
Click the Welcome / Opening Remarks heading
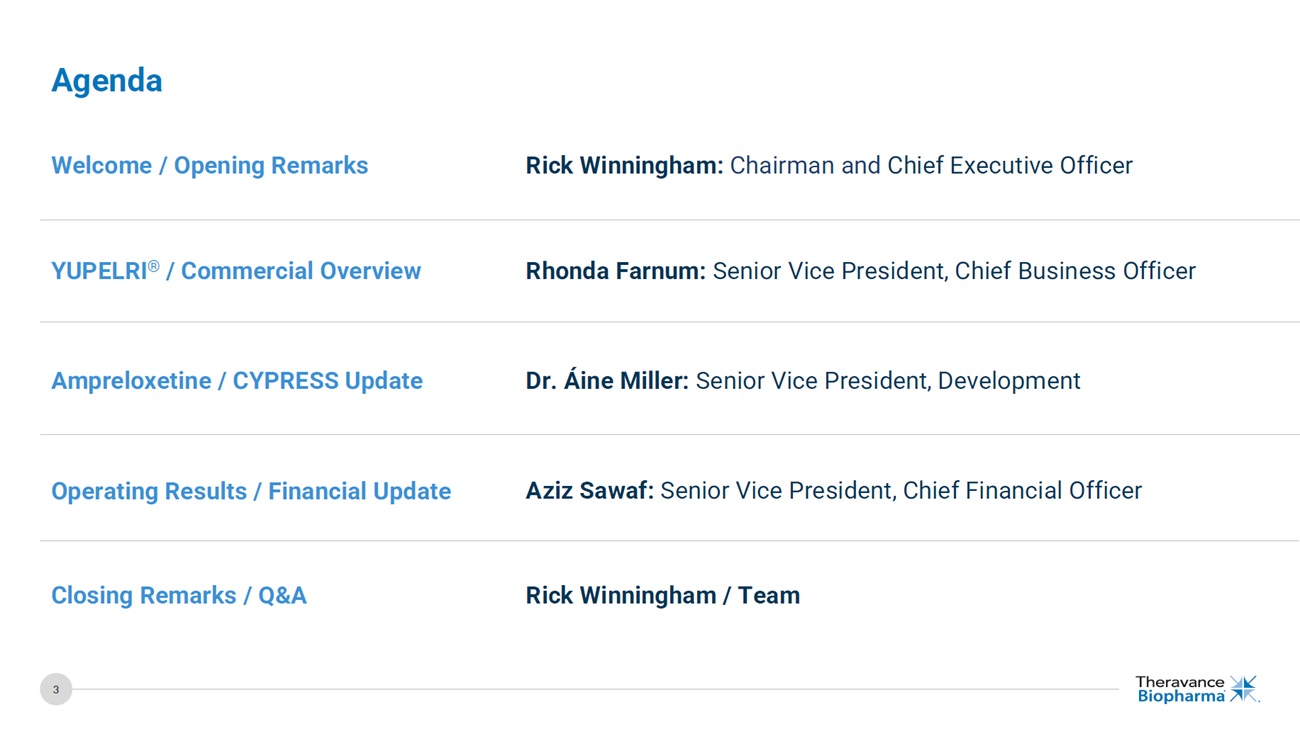210,165
